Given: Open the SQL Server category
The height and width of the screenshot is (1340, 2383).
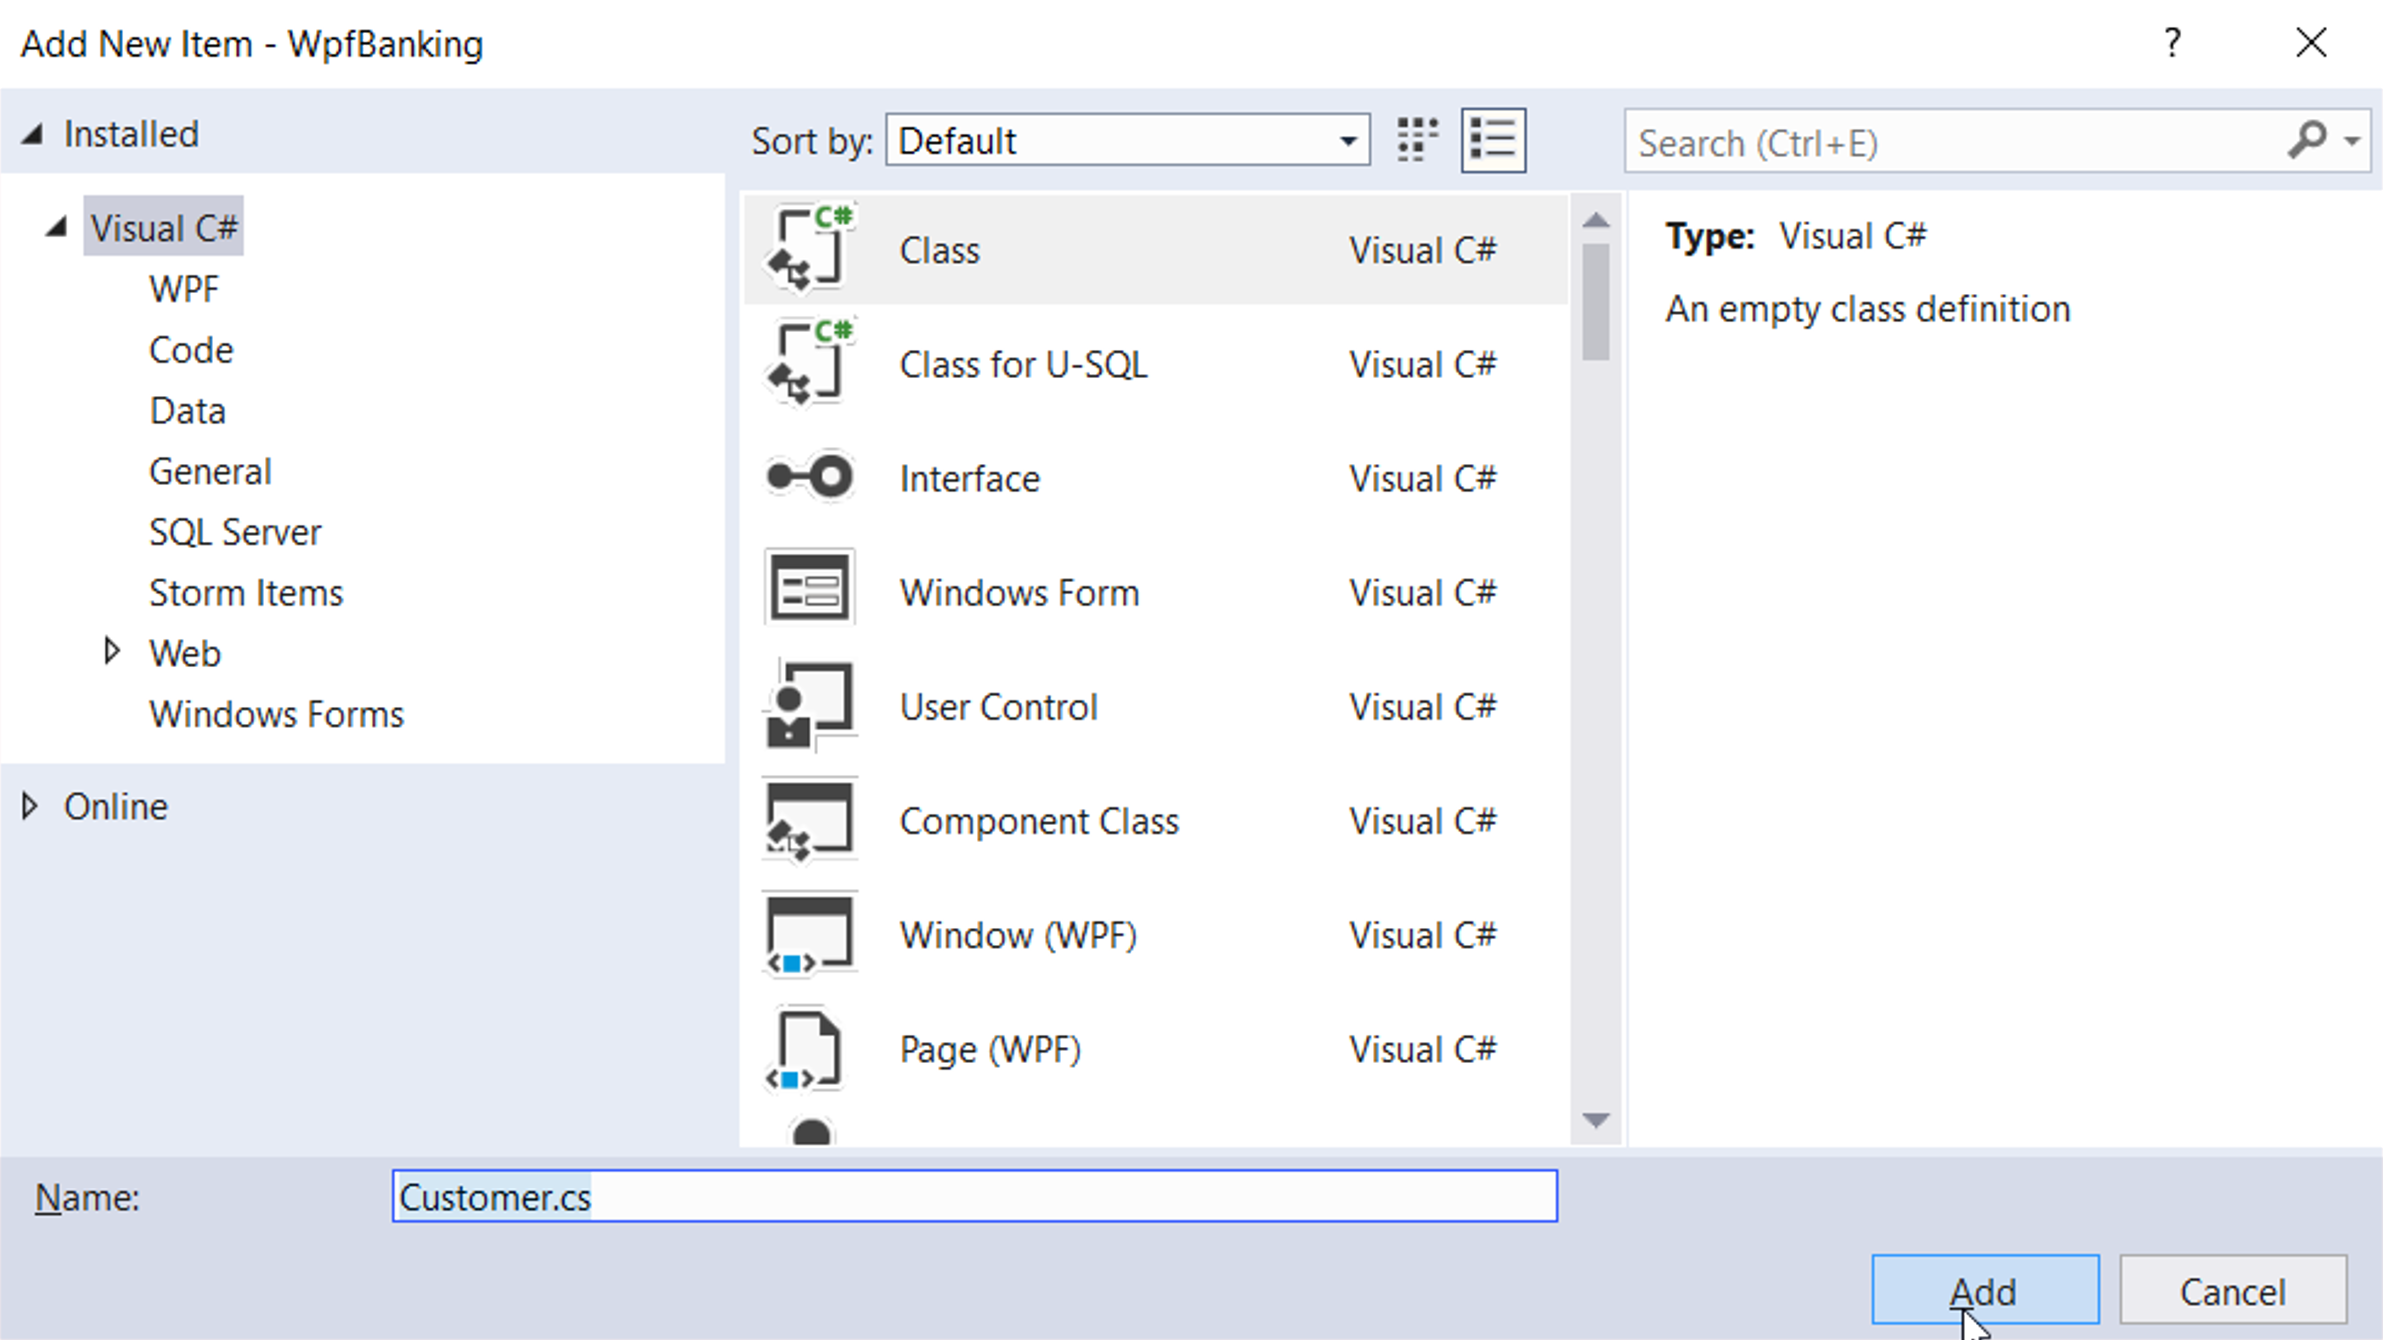Looking at the screenshot, I should (x=235, y=532).
